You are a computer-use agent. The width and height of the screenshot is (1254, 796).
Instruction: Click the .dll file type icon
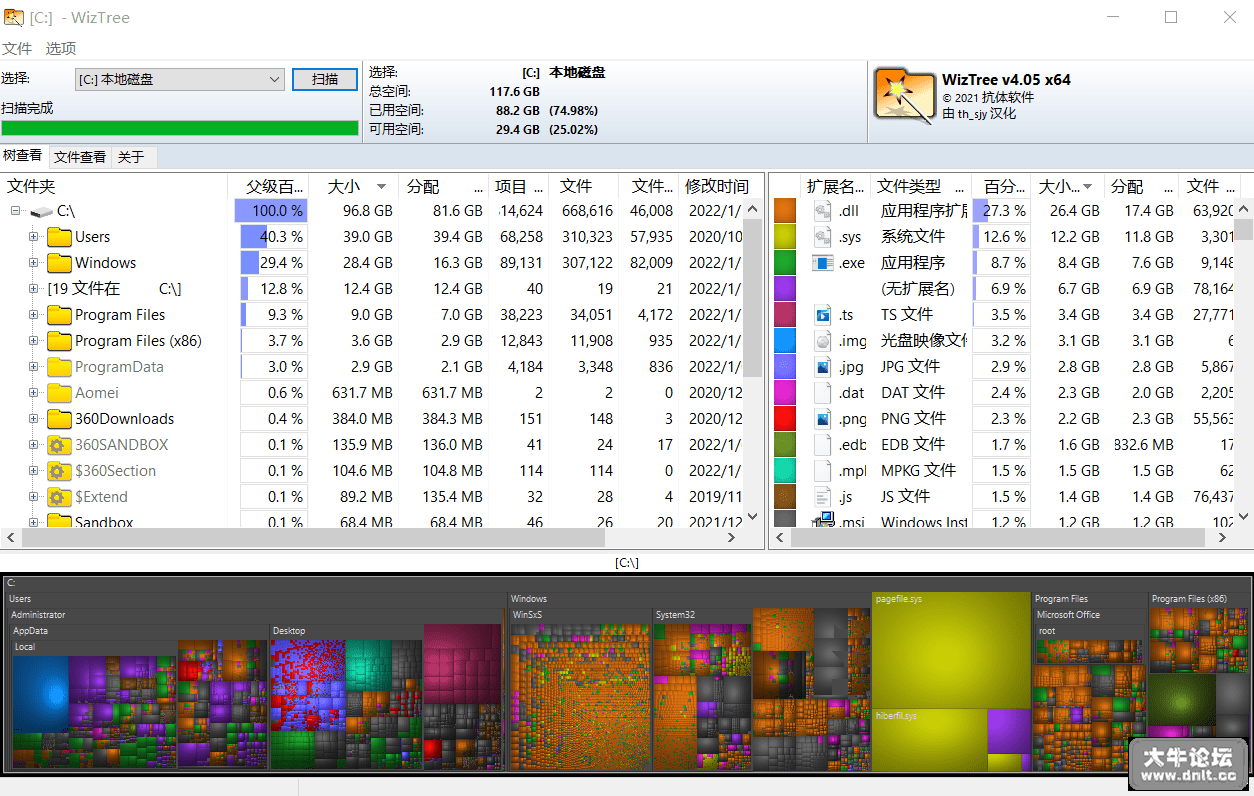pos(823,211)
